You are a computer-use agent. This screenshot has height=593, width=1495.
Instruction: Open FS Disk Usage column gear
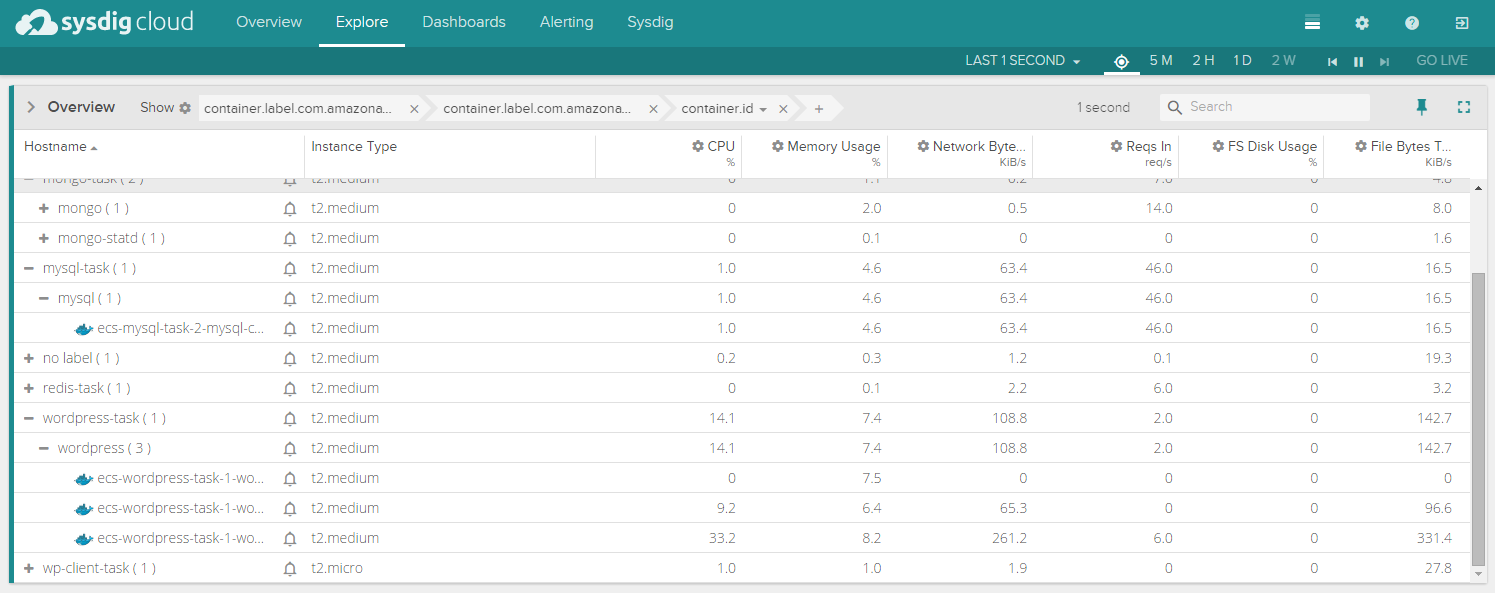(1218, 146)
